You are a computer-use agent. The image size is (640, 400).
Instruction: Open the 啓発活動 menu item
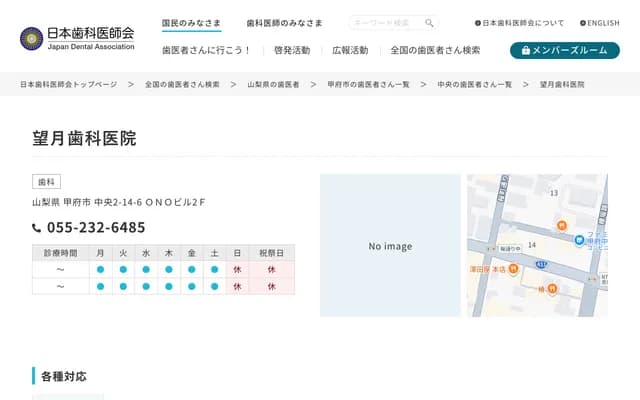tap(291, 50)
